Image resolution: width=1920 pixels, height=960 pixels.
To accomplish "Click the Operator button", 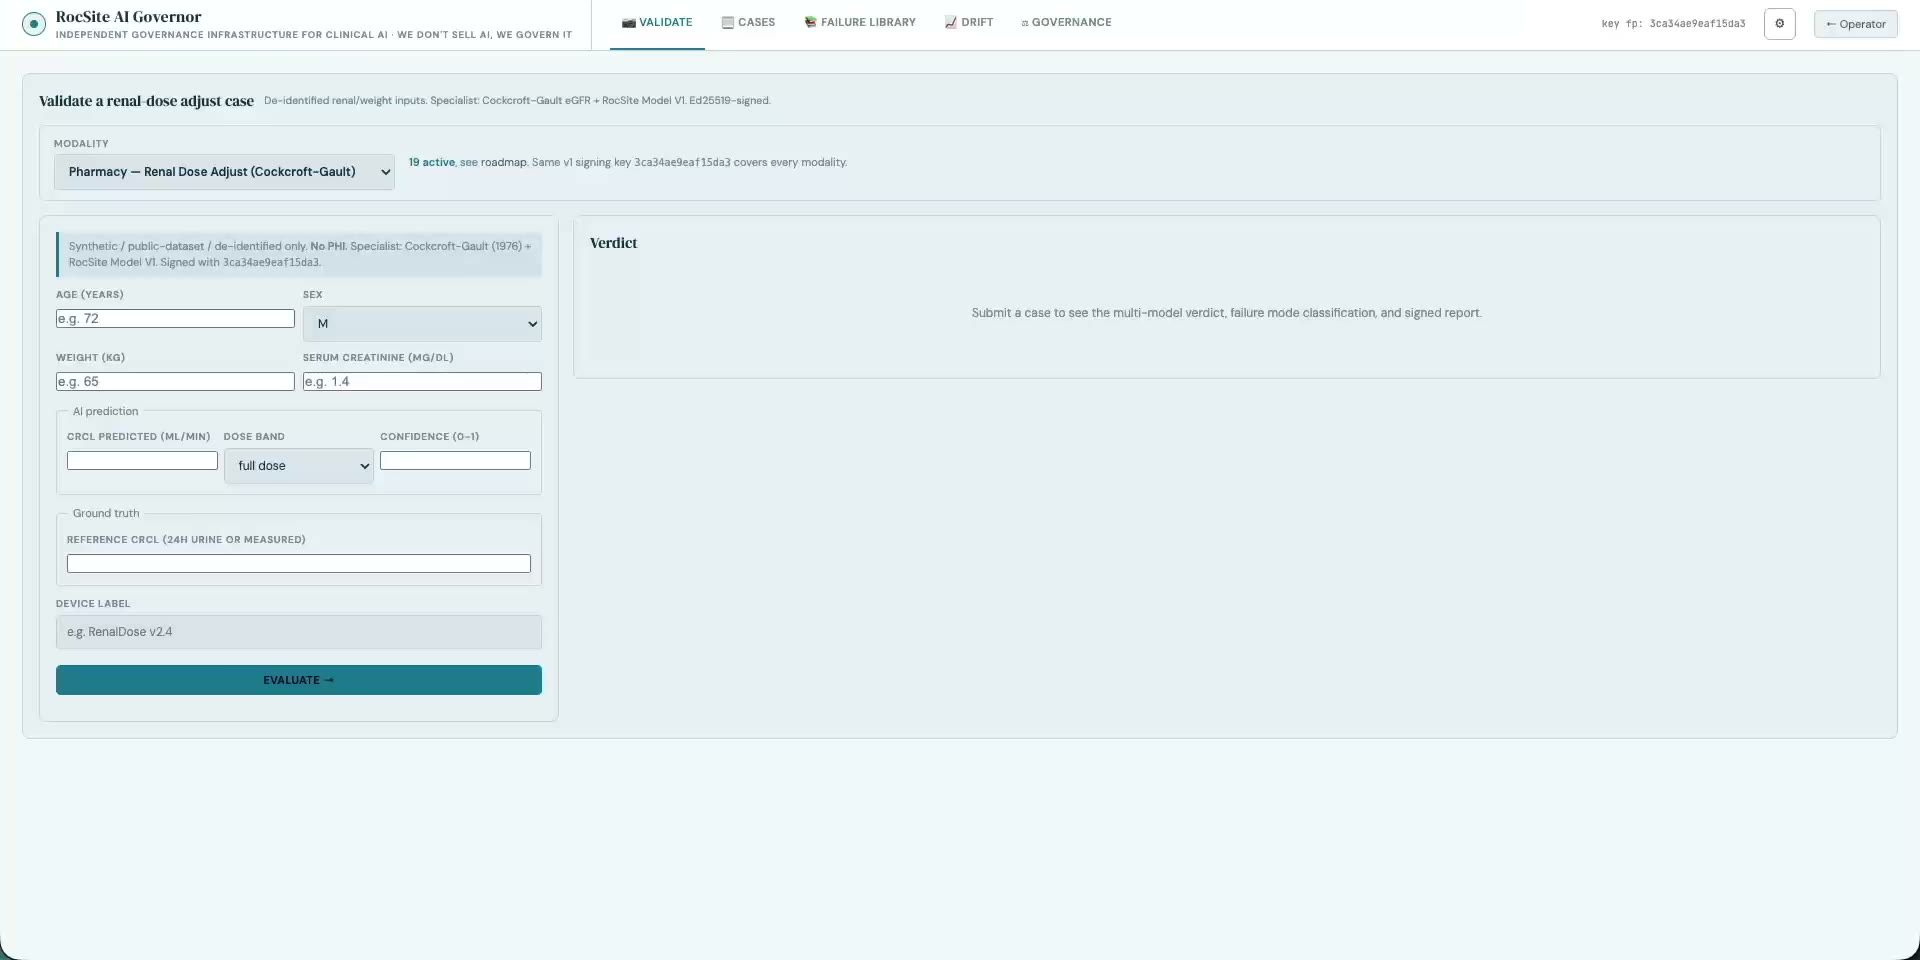I will click(x=1855, y=24).
